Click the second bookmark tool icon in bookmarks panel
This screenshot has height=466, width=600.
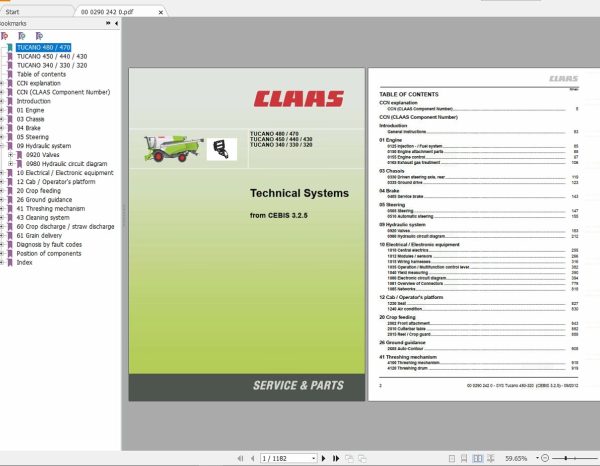[22, 36]
